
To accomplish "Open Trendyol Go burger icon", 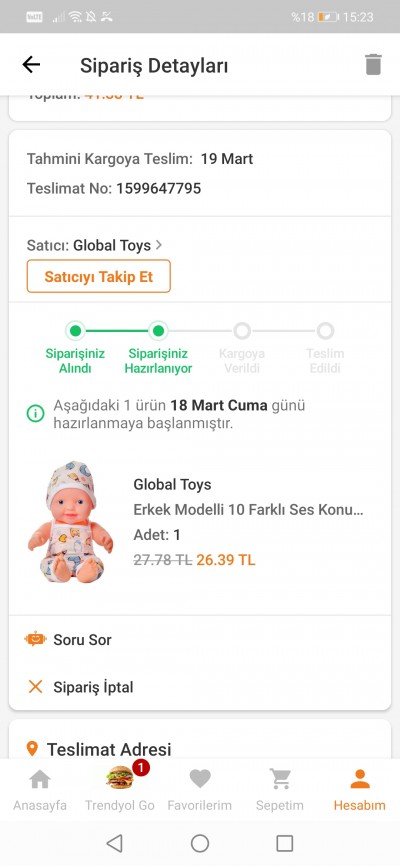I will click(x=120, y=777).
